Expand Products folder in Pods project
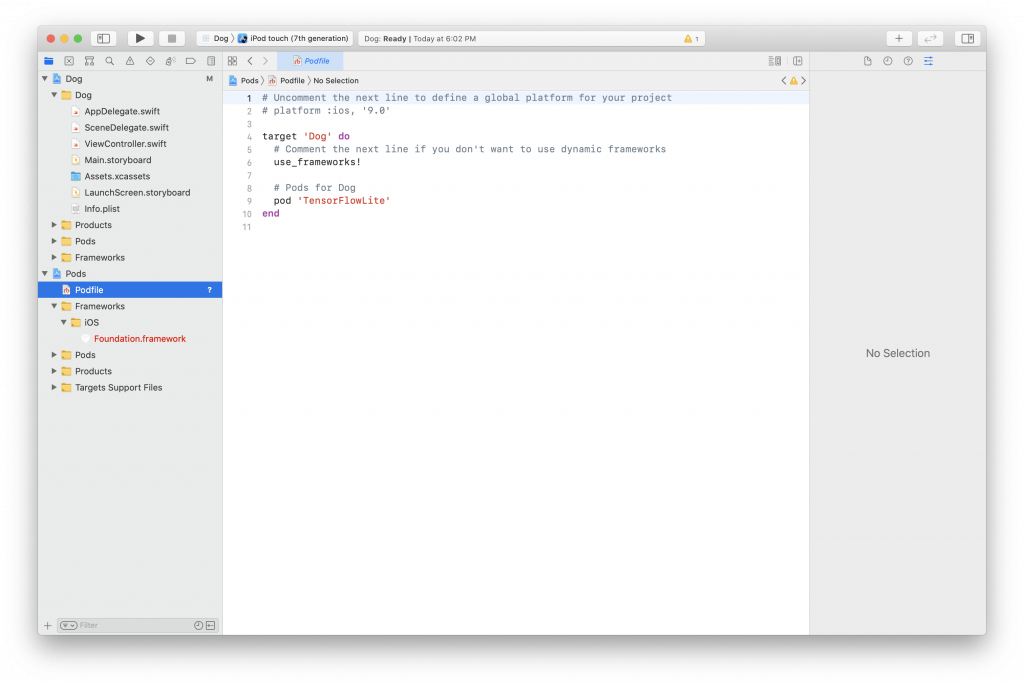 pos(54,371)
